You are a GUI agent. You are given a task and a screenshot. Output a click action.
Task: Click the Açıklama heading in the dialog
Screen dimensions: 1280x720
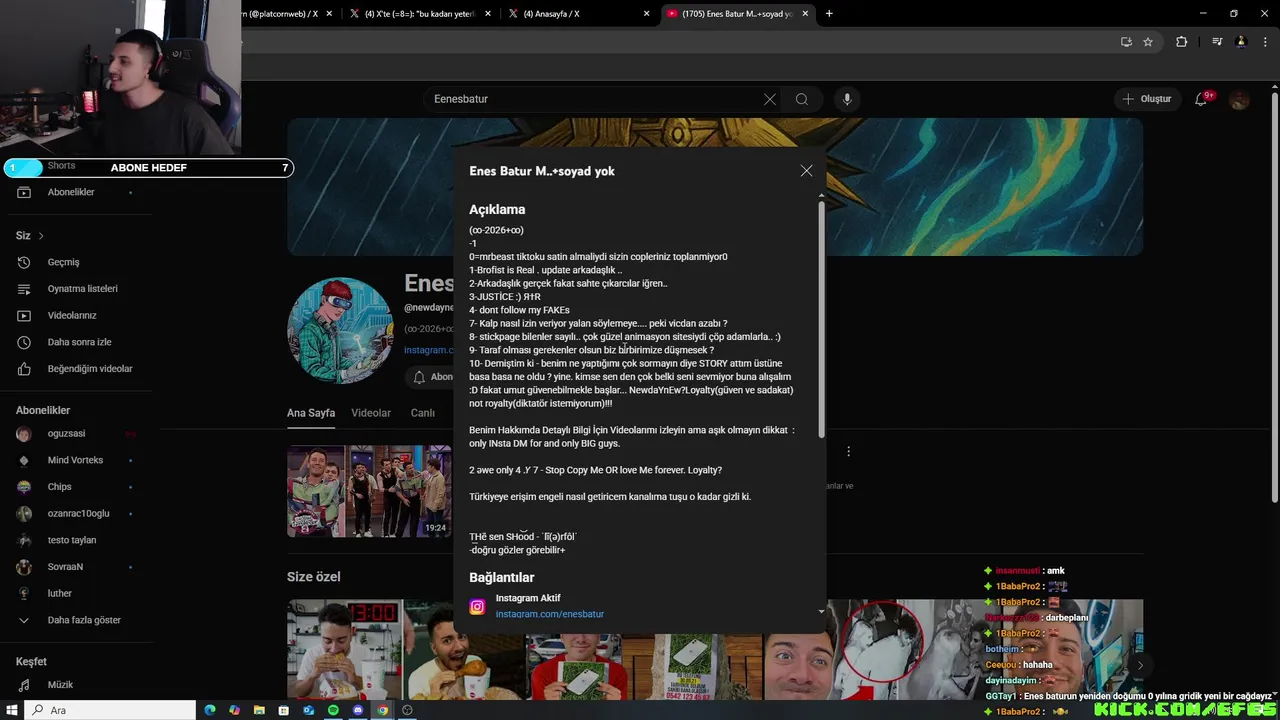coord(497,210)
